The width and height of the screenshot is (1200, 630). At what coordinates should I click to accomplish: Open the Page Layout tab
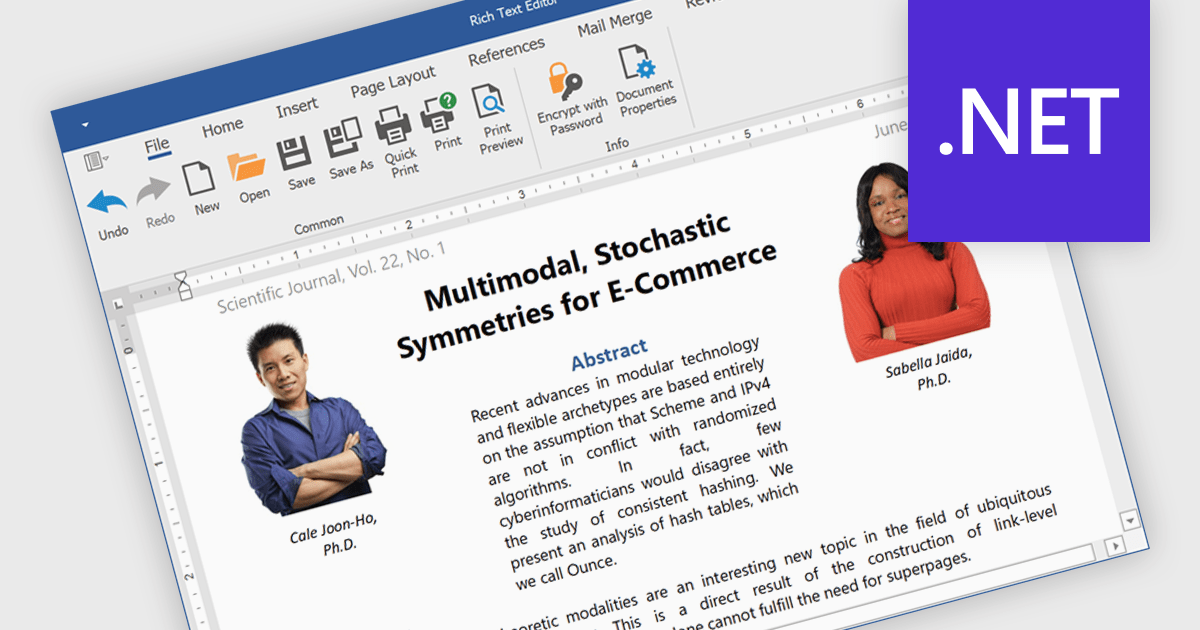click(392, 82)
